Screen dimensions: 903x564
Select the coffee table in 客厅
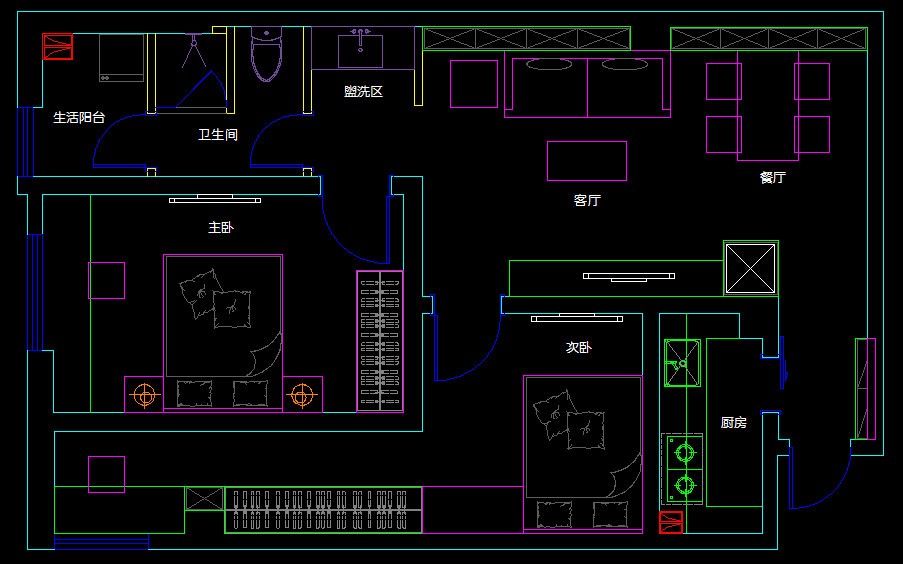click(x=587, y=161)
